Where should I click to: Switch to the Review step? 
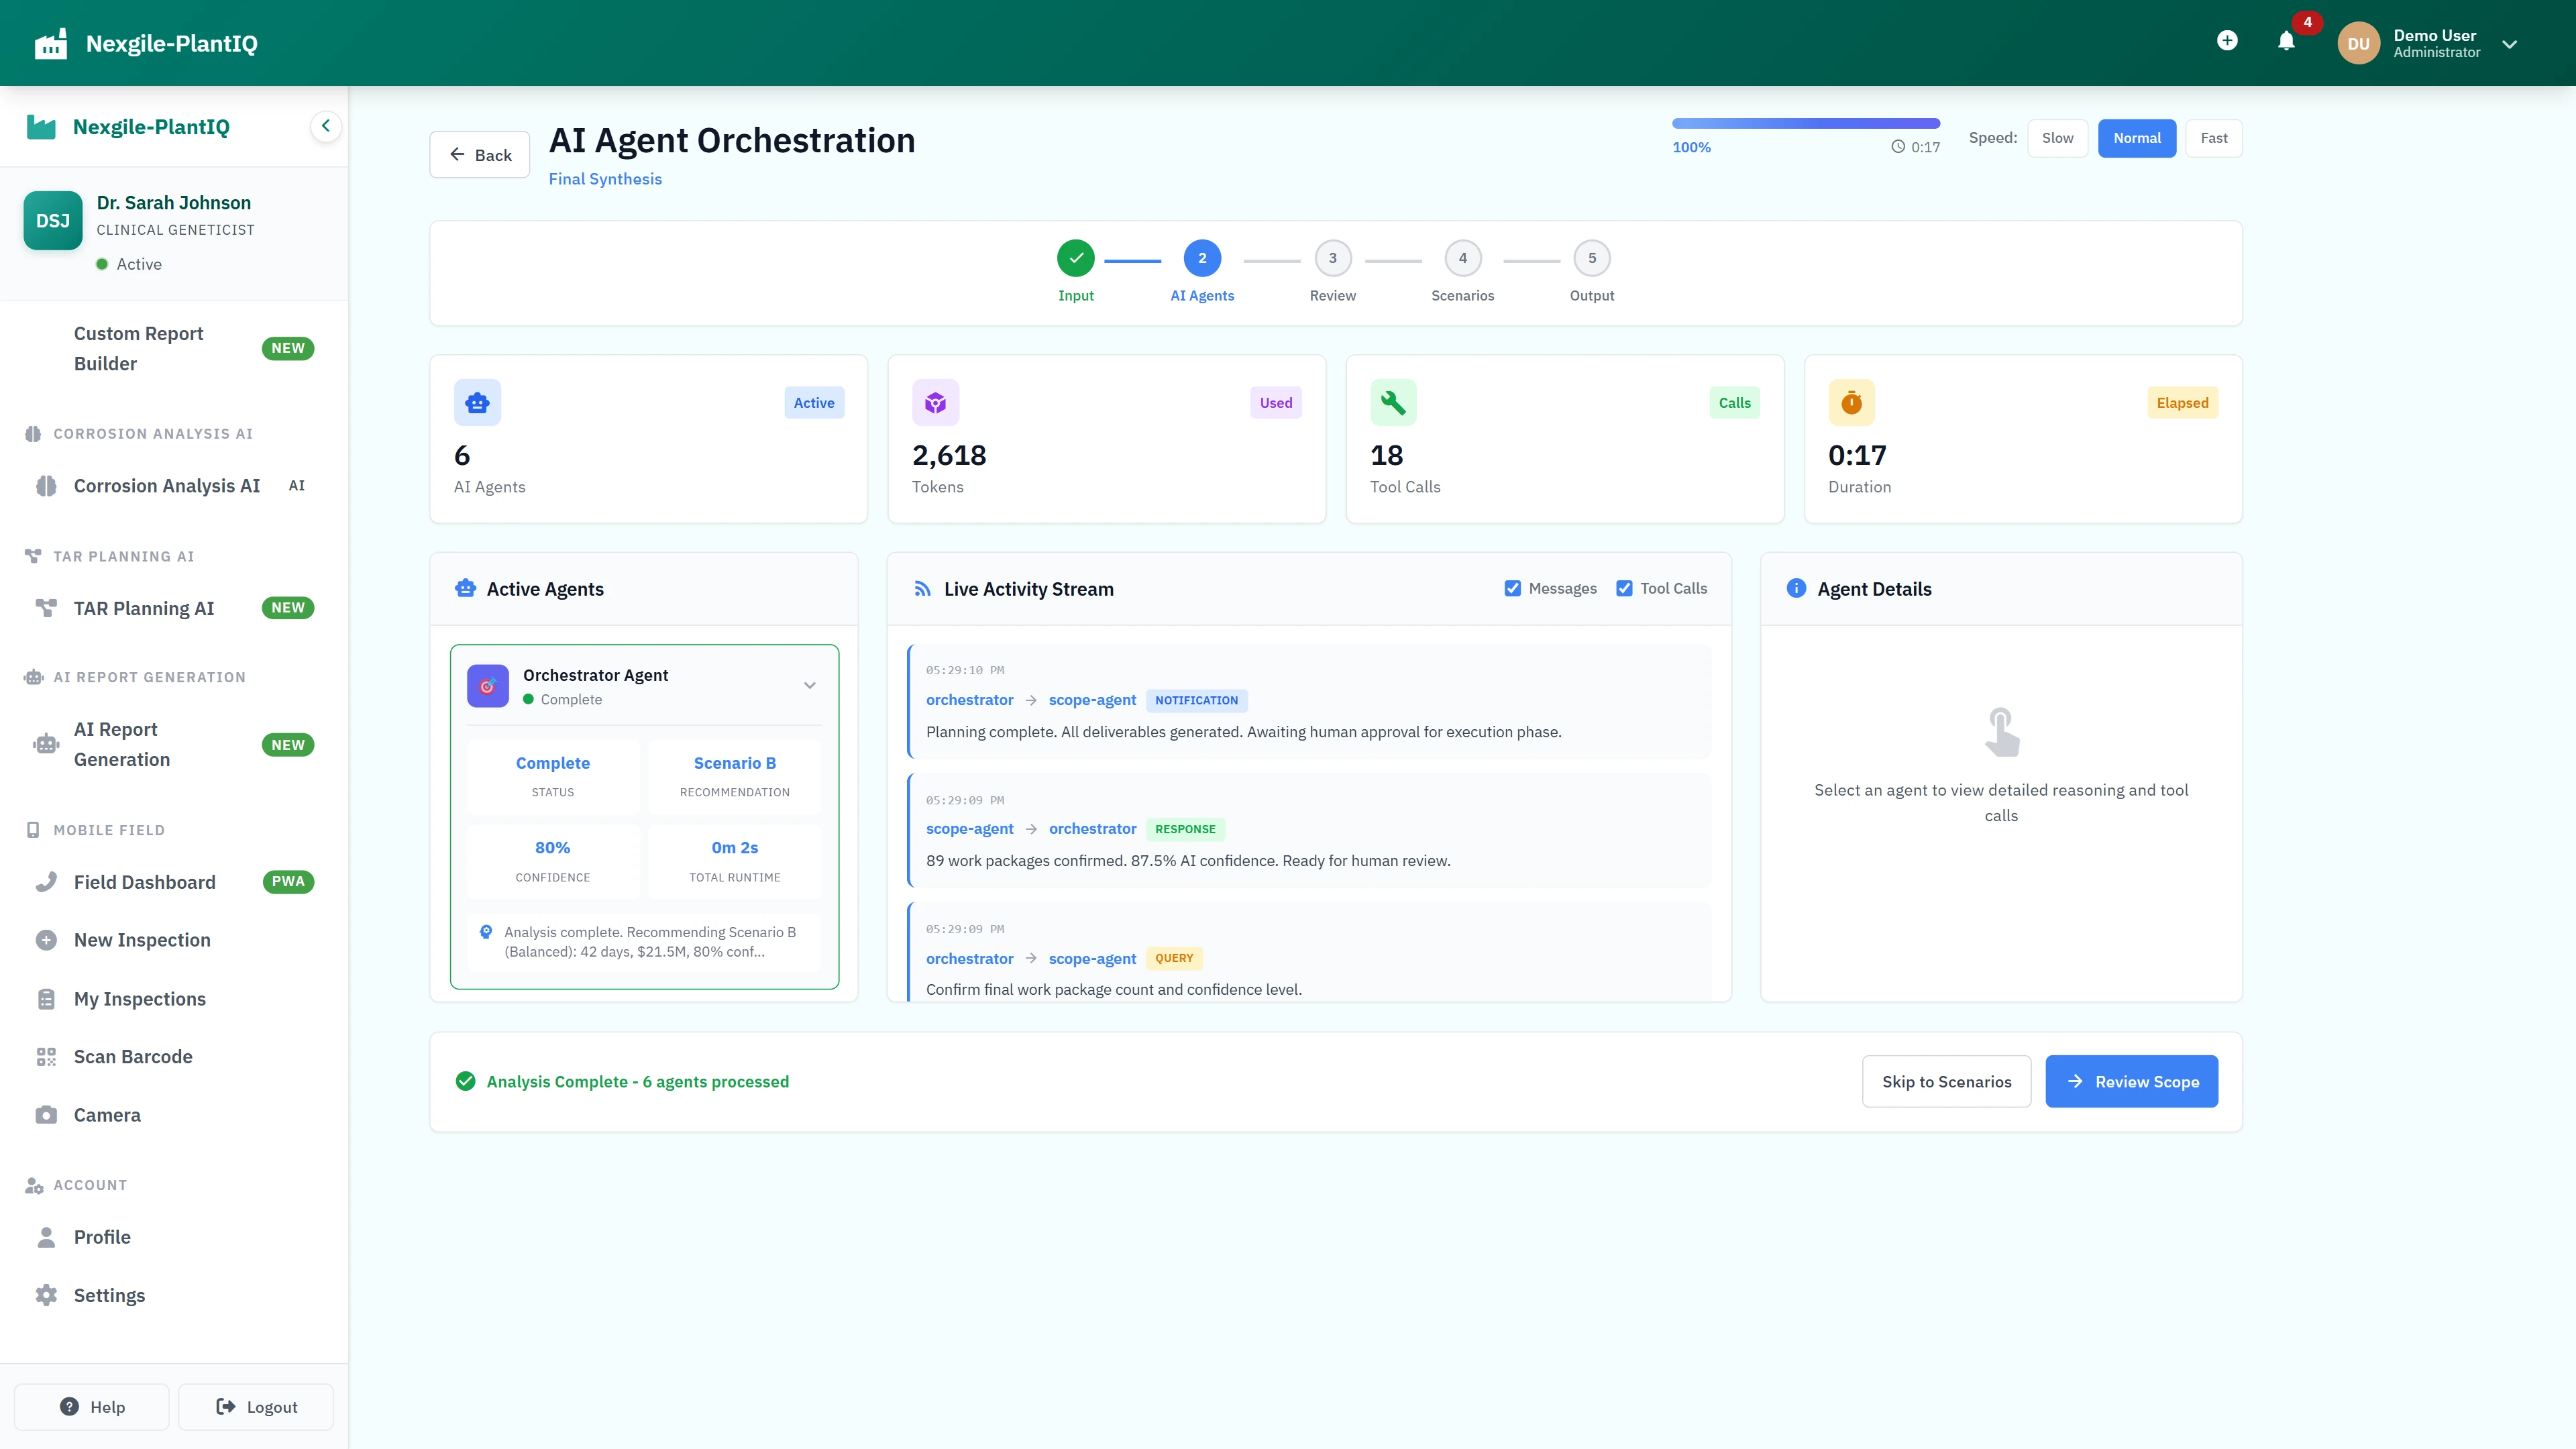pos(1332,257)
